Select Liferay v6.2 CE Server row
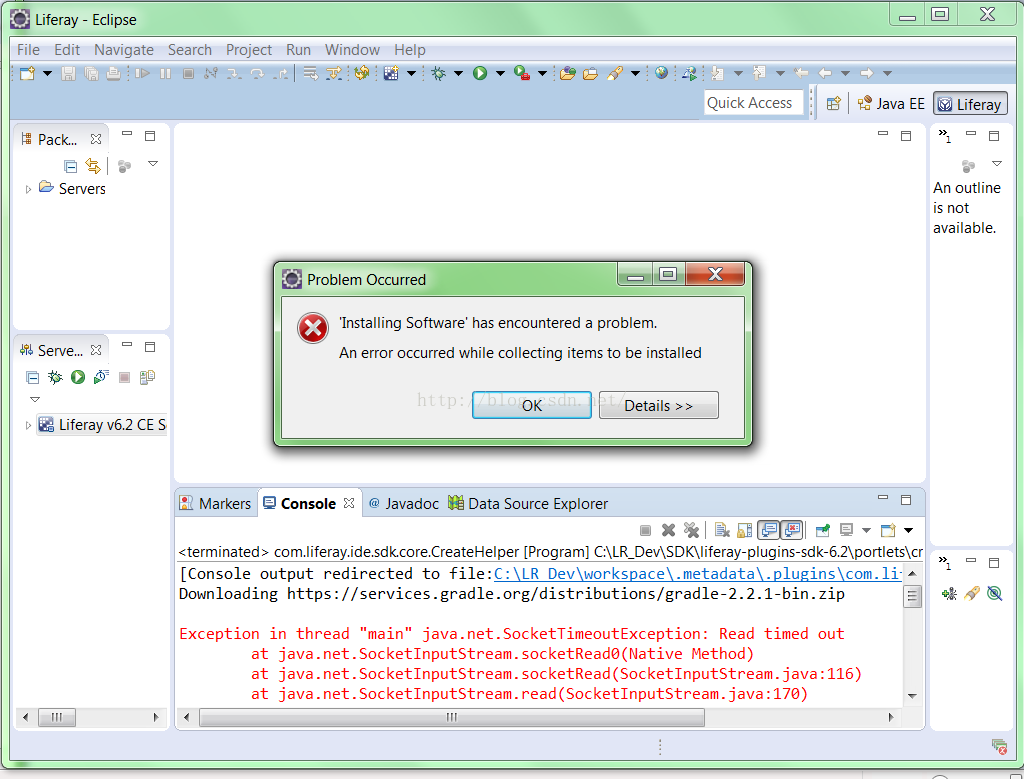 [x=101, y=425]
